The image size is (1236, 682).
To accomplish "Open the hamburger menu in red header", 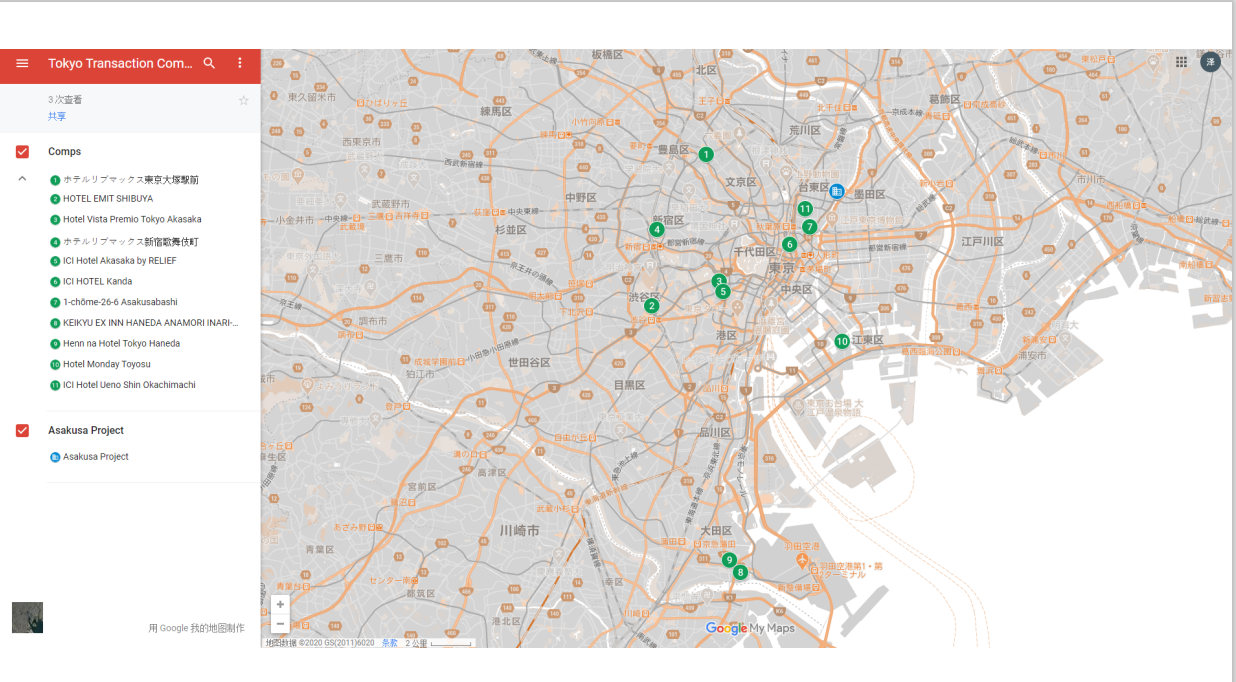I will pyautogui.click(x=22, y=63).
